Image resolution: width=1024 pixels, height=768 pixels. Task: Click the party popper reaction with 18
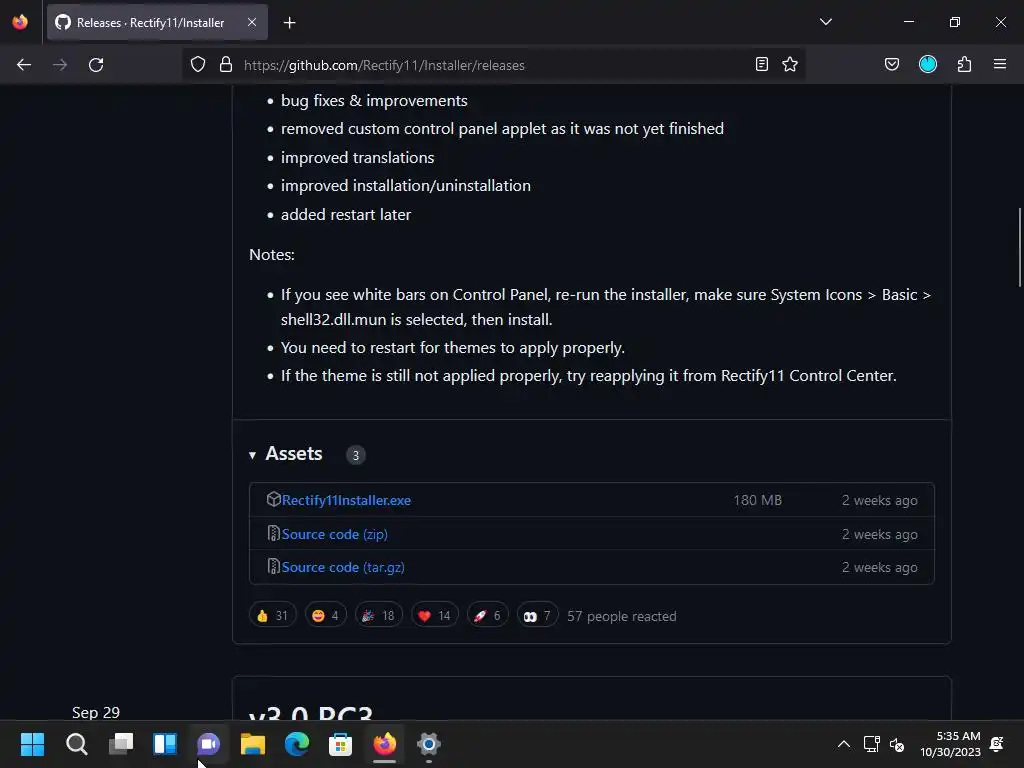(379, 615)
